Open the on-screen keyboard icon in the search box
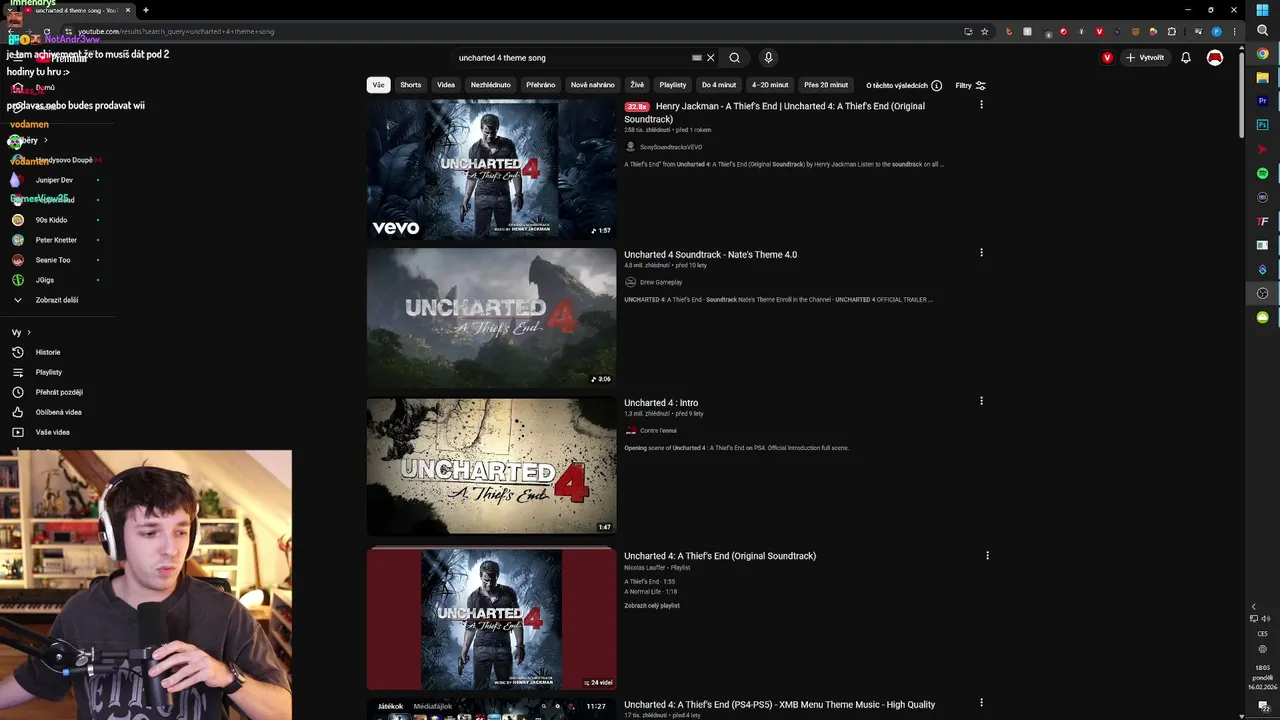The image size is (1280, 720). (697, 58)
